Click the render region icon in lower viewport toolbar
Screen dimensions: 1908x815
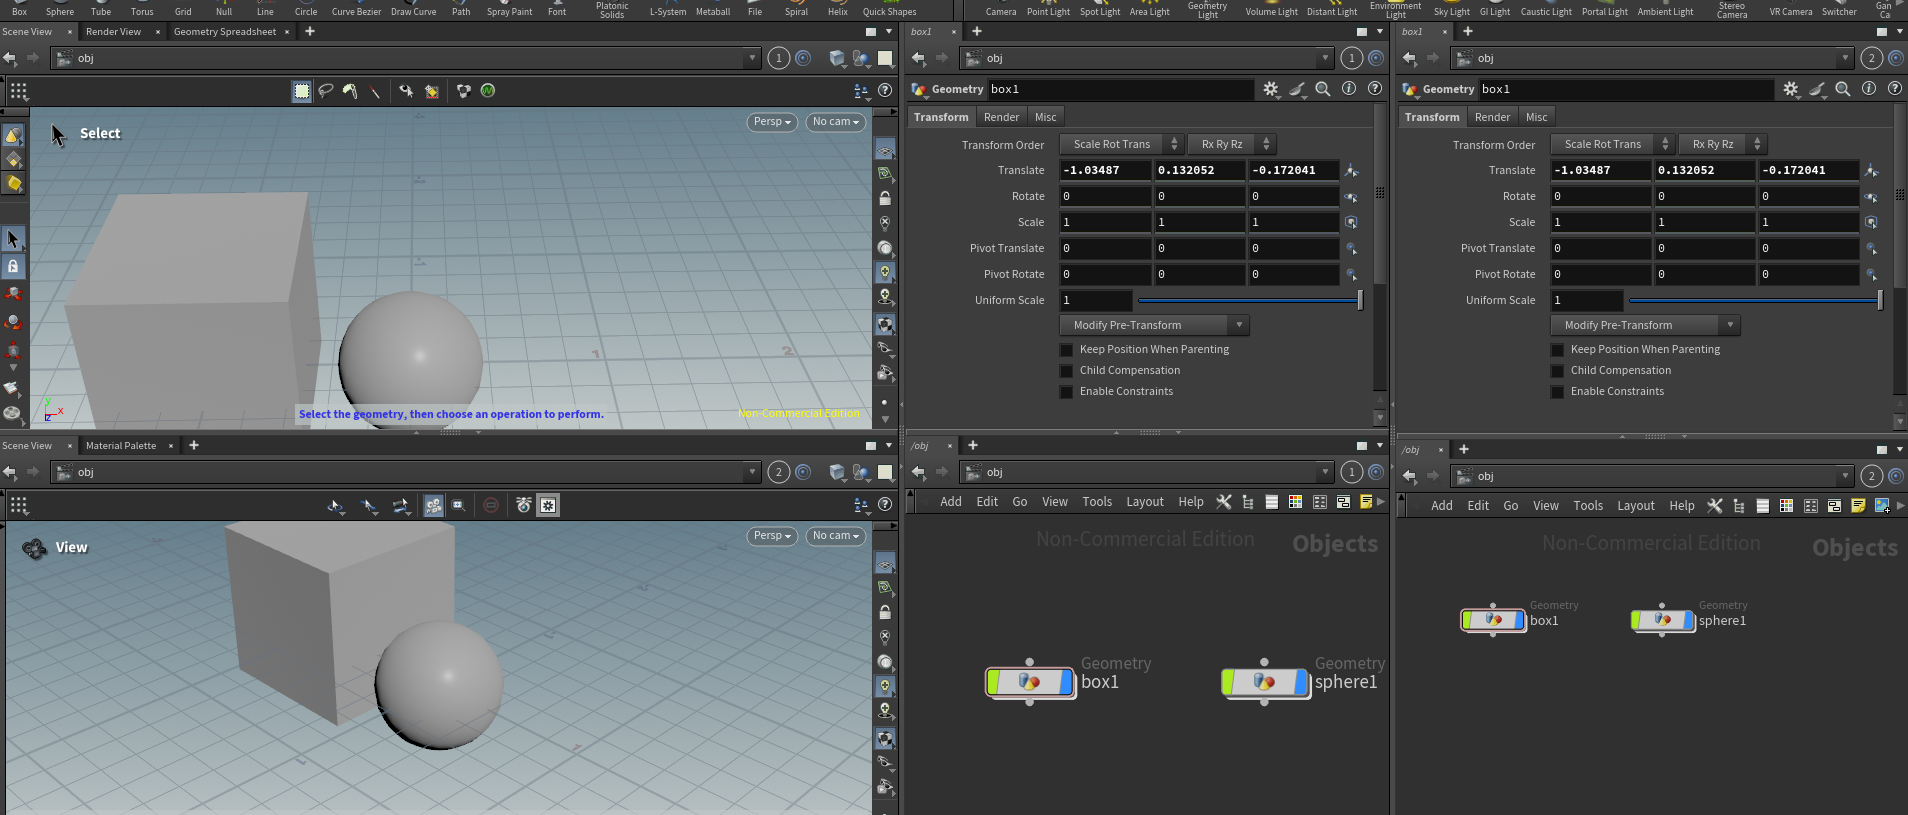[459, 506]
